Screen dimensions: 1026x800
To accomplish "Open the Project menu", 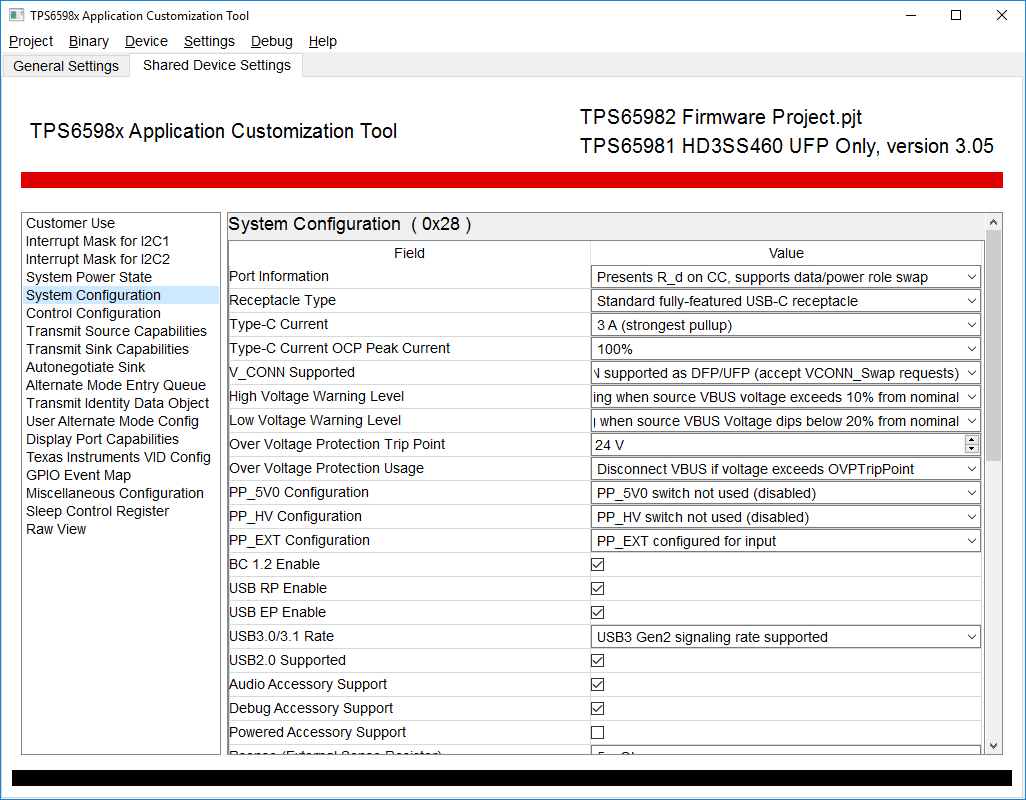I will (x=31, y=41).
